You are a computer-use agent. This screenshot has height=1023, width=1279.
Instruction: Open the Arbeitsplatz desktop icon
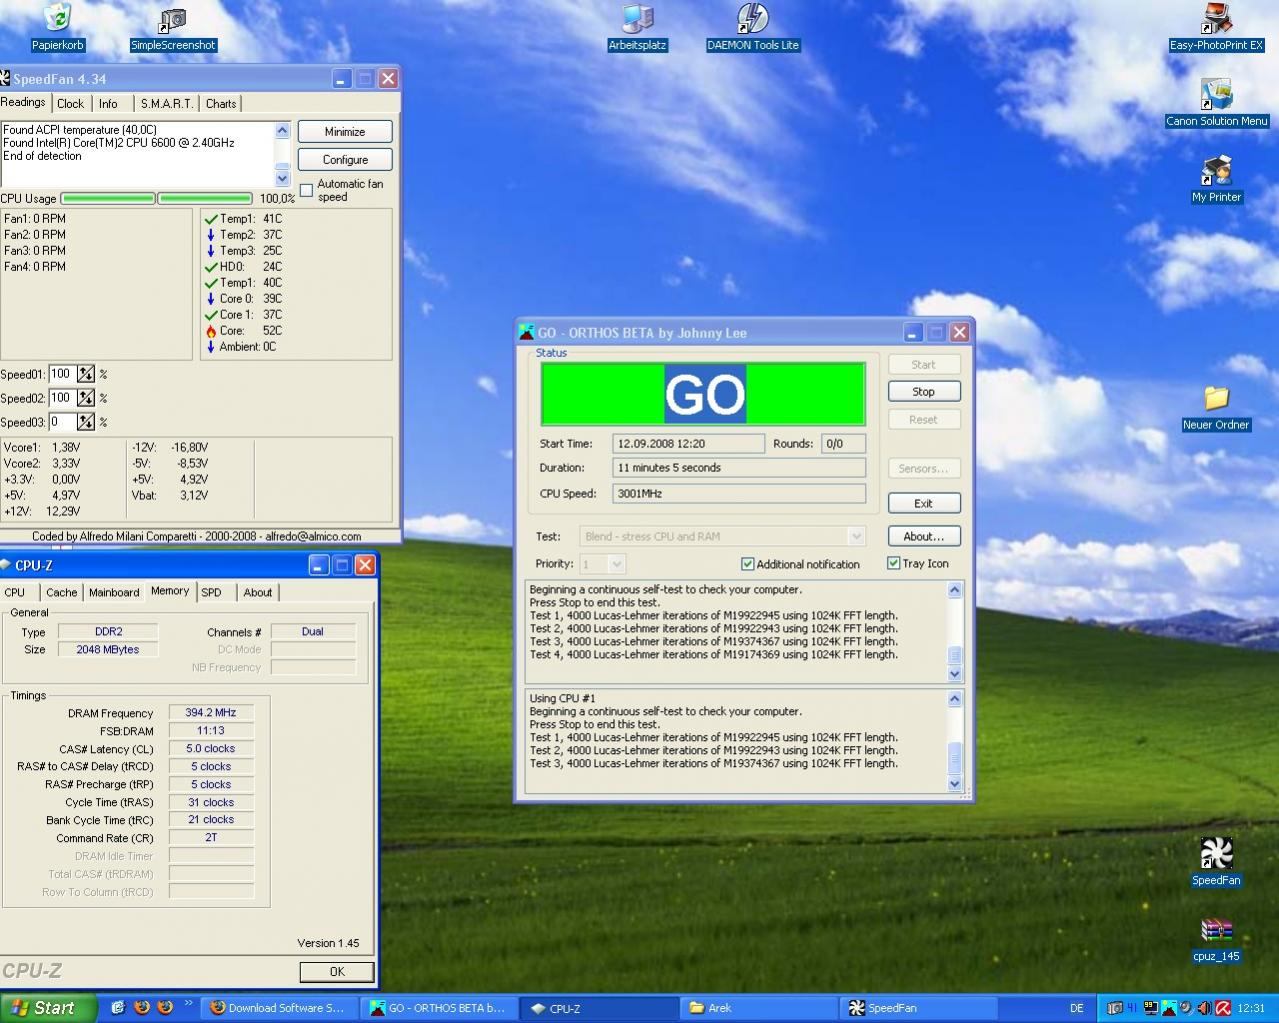coord(637,28)
